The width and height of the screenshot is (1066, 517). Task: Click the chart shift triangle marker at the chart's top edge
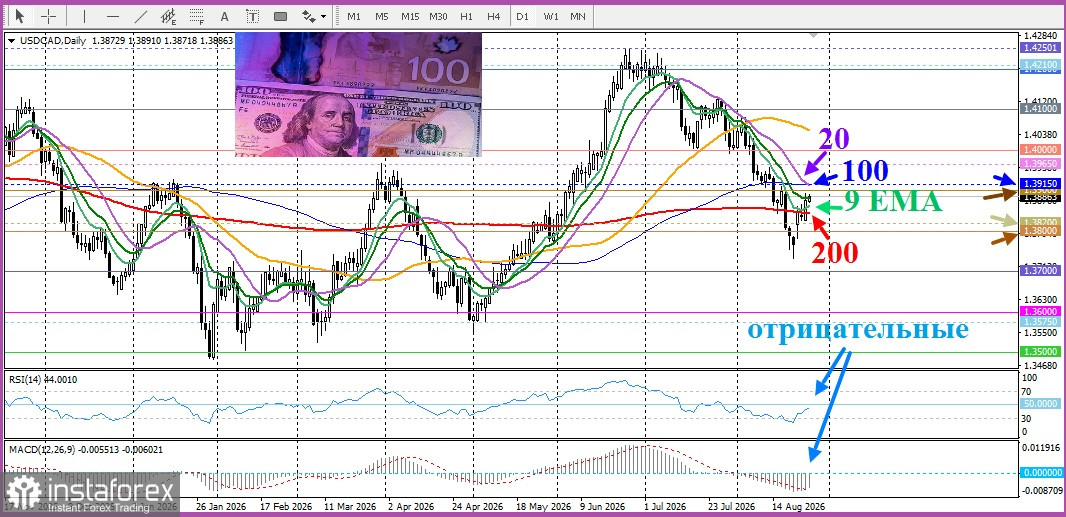coord(812,33)
